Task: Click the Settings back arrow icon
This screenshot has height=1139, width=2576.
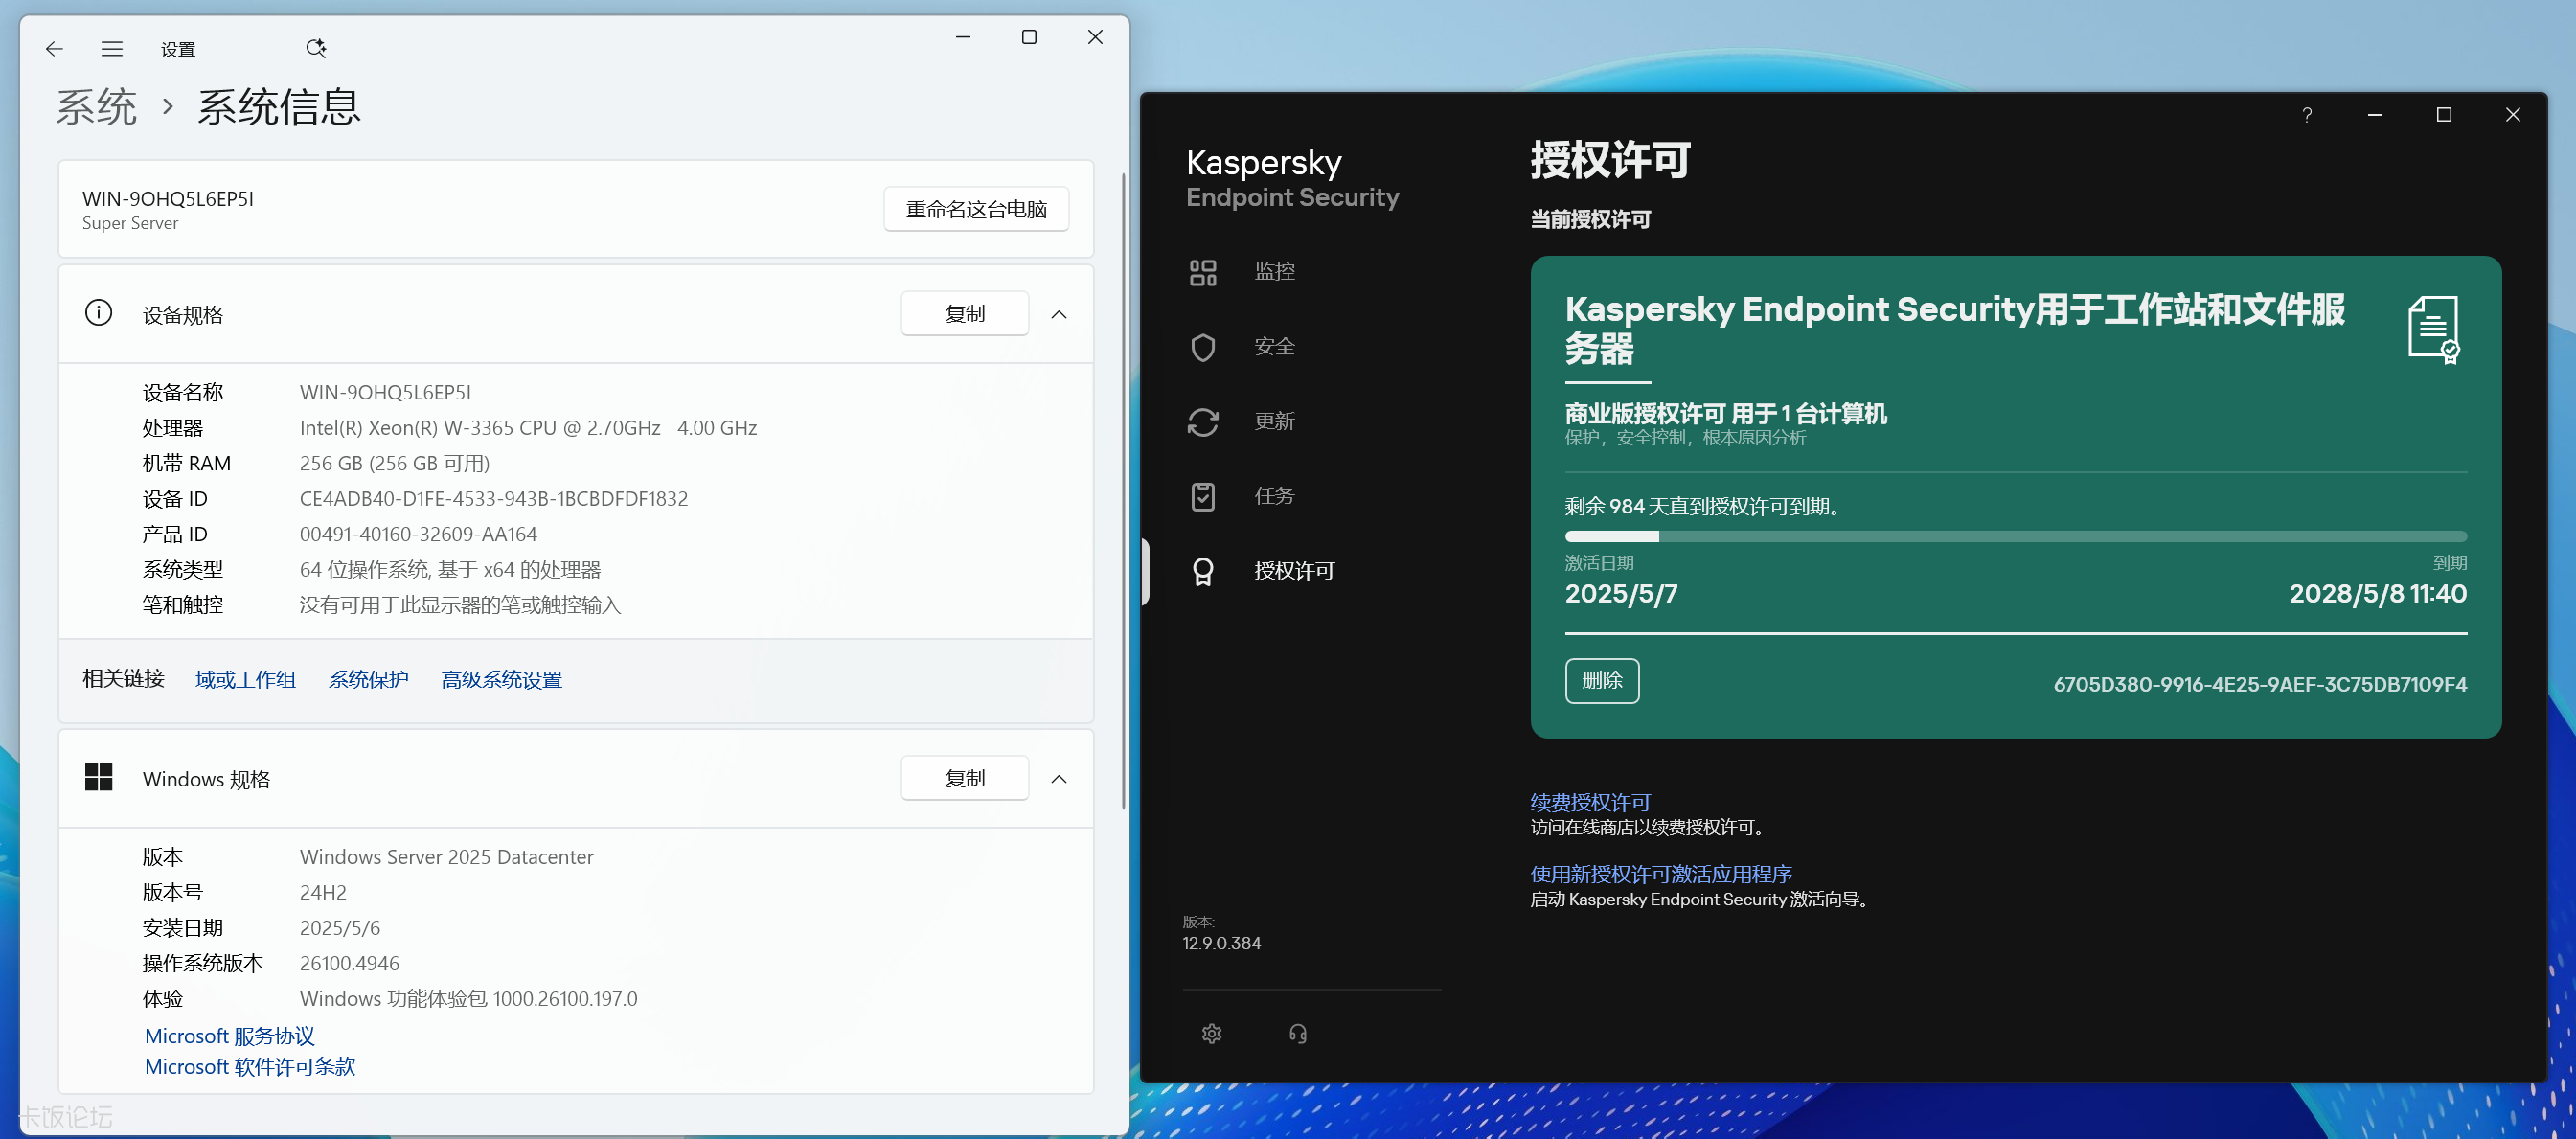Action: pyautogui.click(x=55, y=49)
